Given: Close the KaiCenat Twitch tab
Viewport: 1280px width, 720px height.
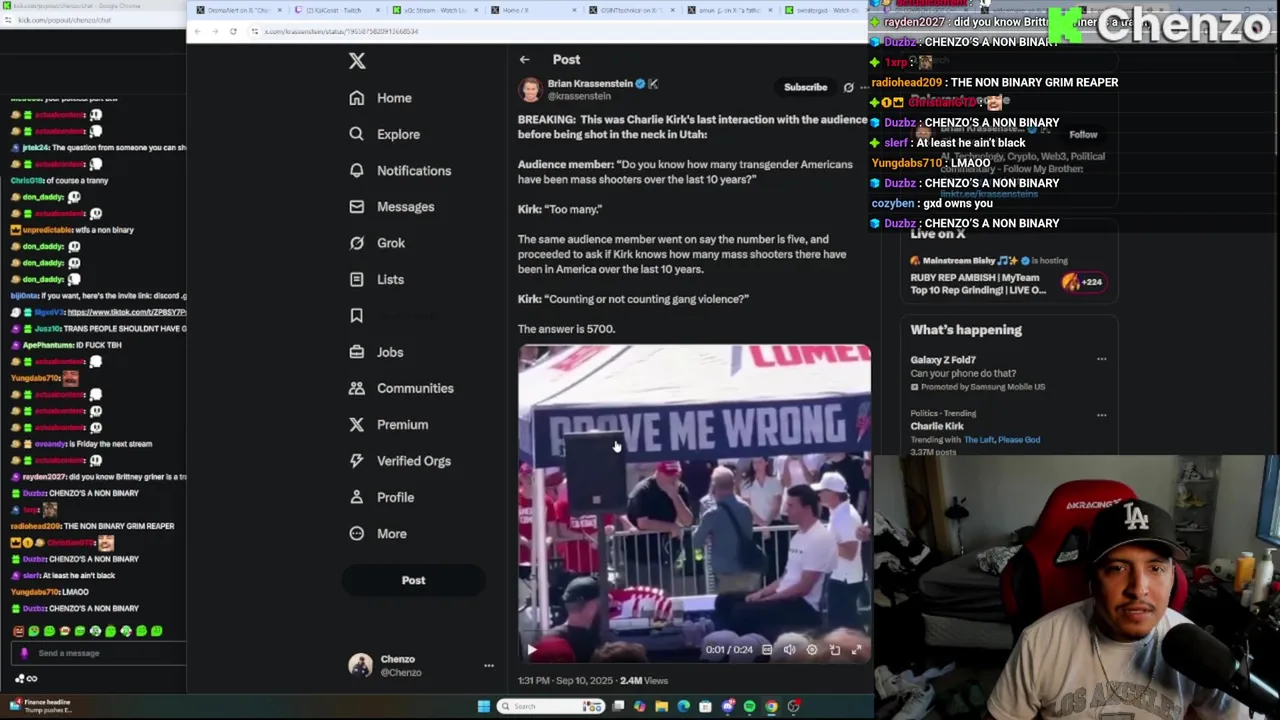Looking at the screenshot, I should [x=377, y=10].
